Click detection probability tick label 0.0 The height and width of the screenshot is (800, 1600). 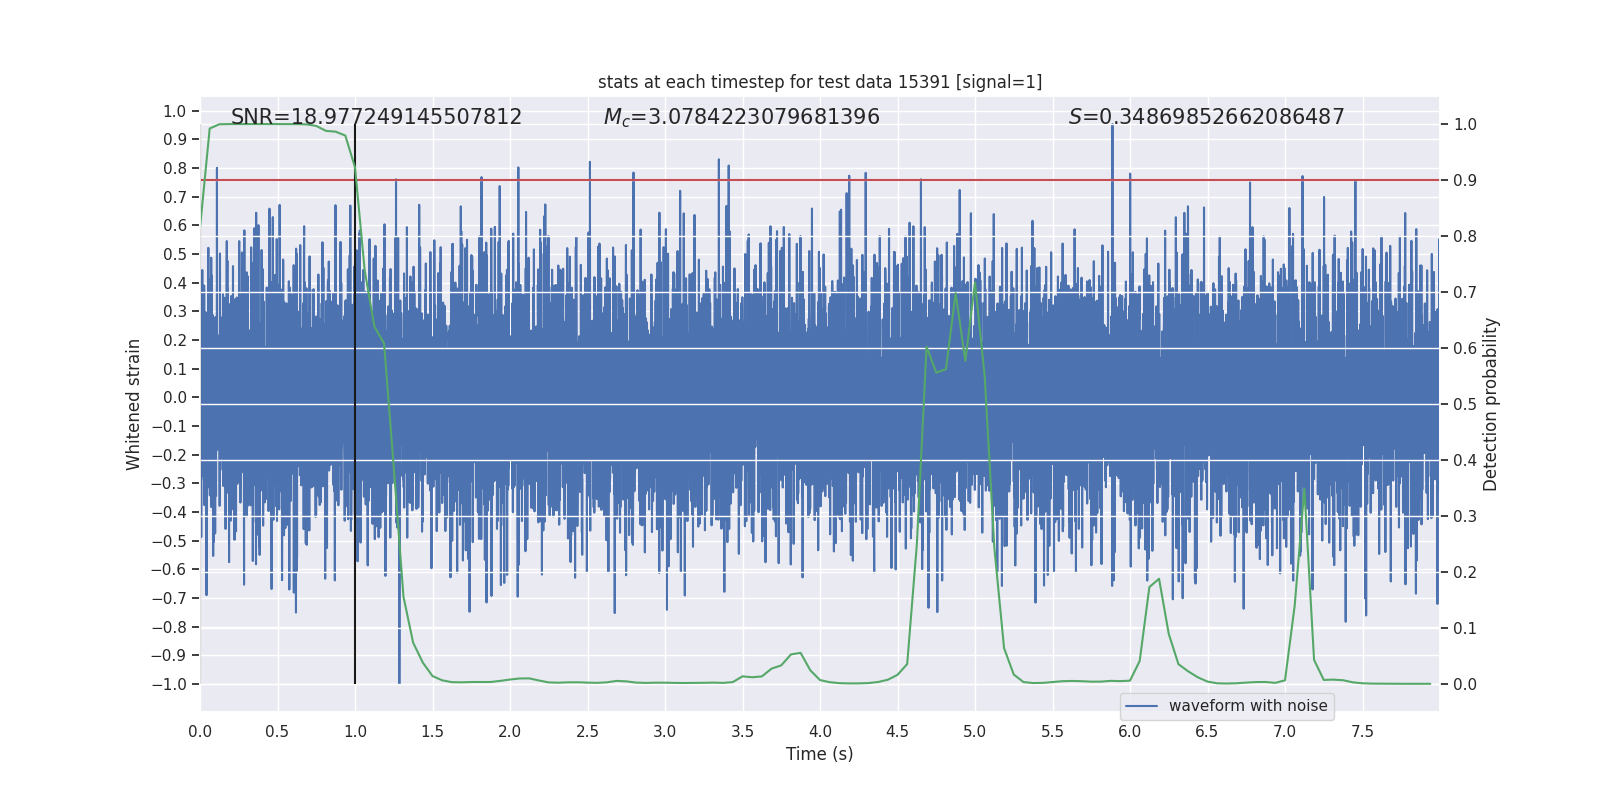1465,685
